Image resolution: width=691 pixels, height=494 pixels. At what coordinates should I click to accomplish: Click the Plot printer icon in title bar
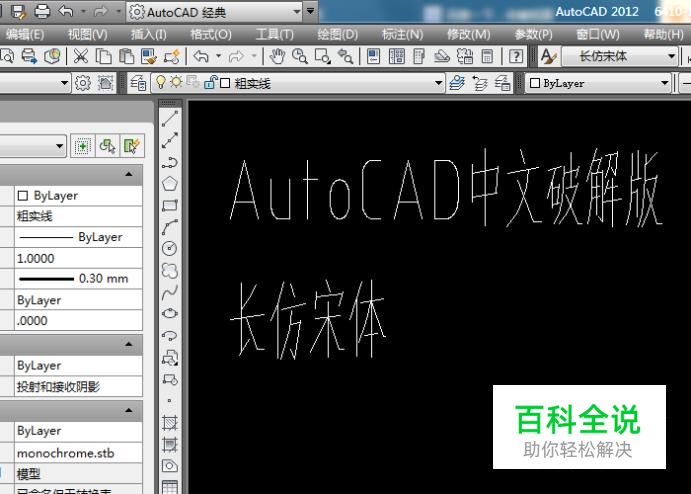[42, 11]
